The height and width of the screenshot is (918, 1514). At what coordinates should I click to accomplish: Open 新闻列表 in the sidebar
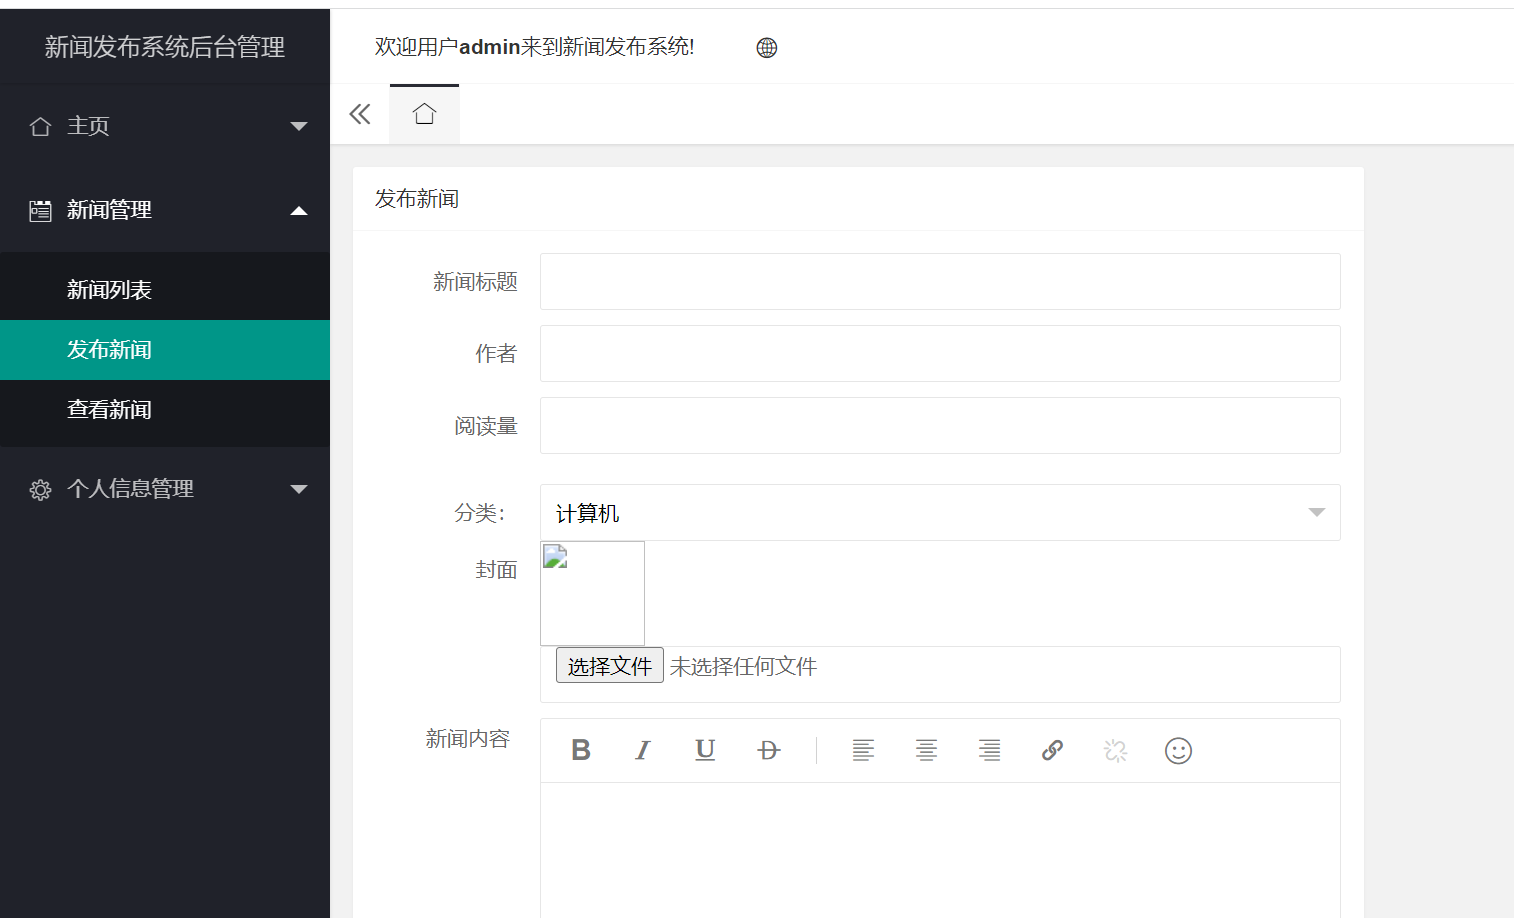tap(165, 290)
